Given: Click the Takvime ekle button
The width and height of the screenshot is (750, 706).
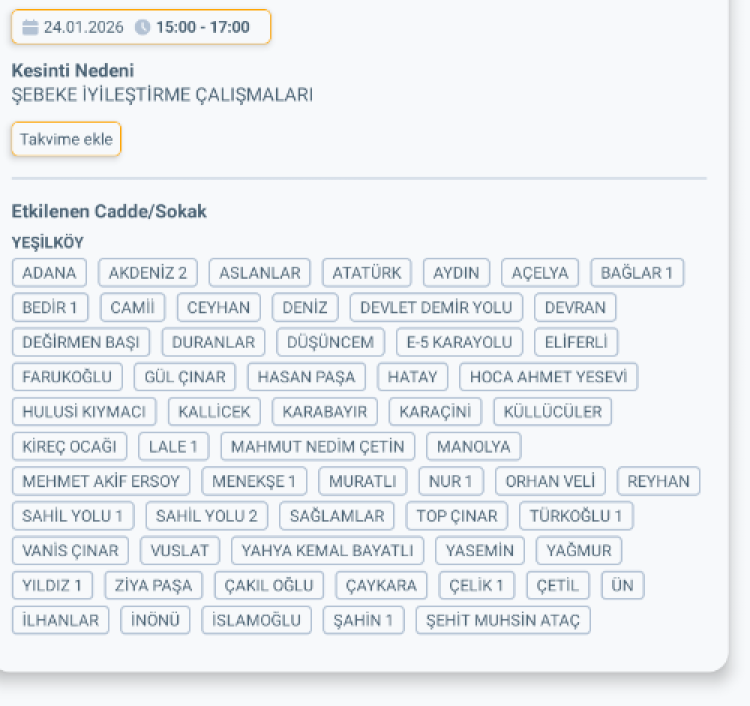Looking at the screenshot, I should coord(66,139).
